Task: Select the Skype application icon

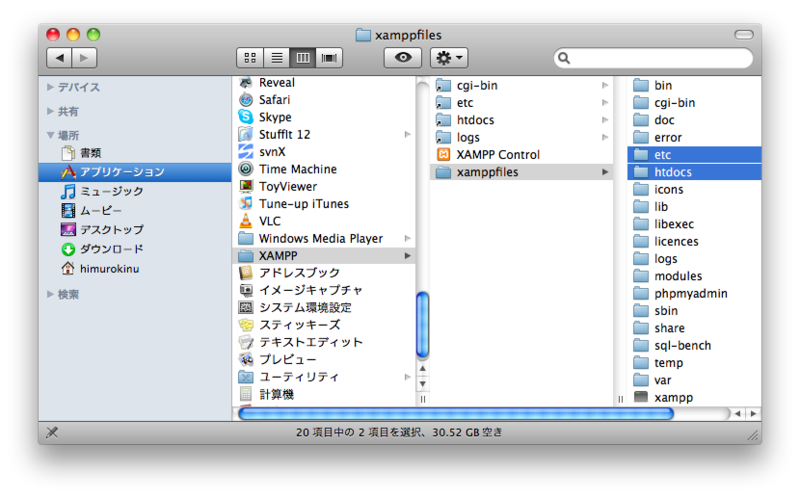Action: (246, 117)
